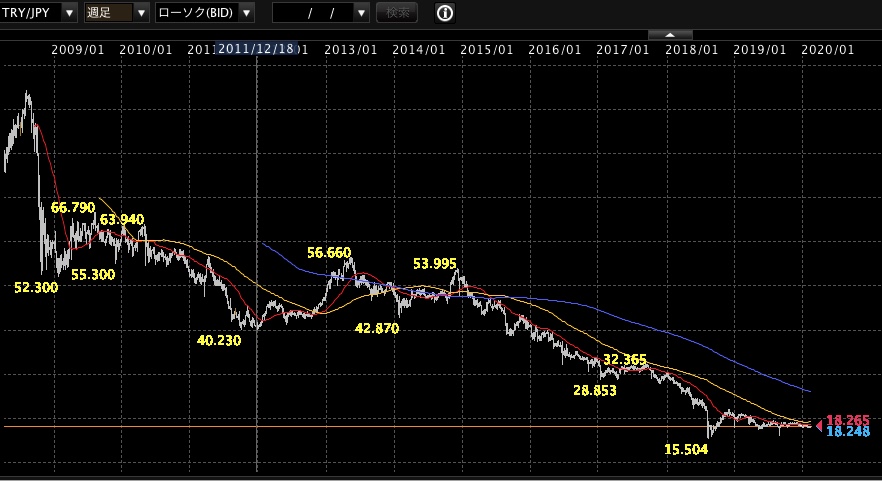Click the 2009/01 axis date label

78,50
